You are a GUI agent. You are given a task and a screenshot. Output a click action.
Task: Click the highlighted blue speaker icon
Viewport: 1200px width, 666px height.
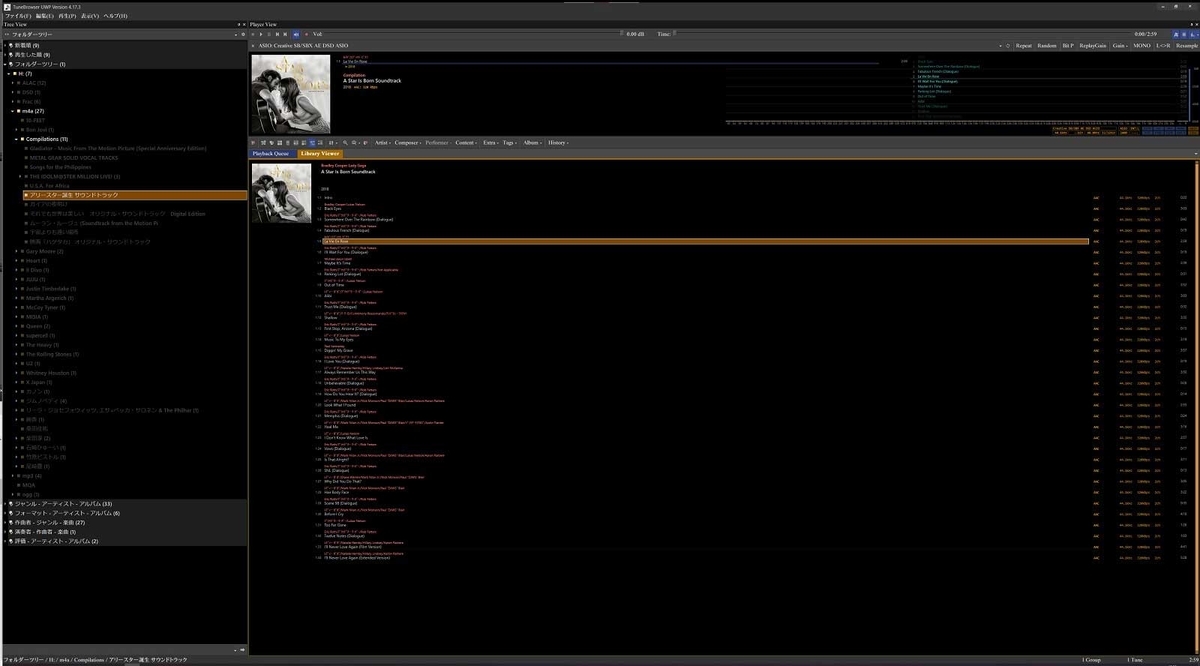(296, 34)
